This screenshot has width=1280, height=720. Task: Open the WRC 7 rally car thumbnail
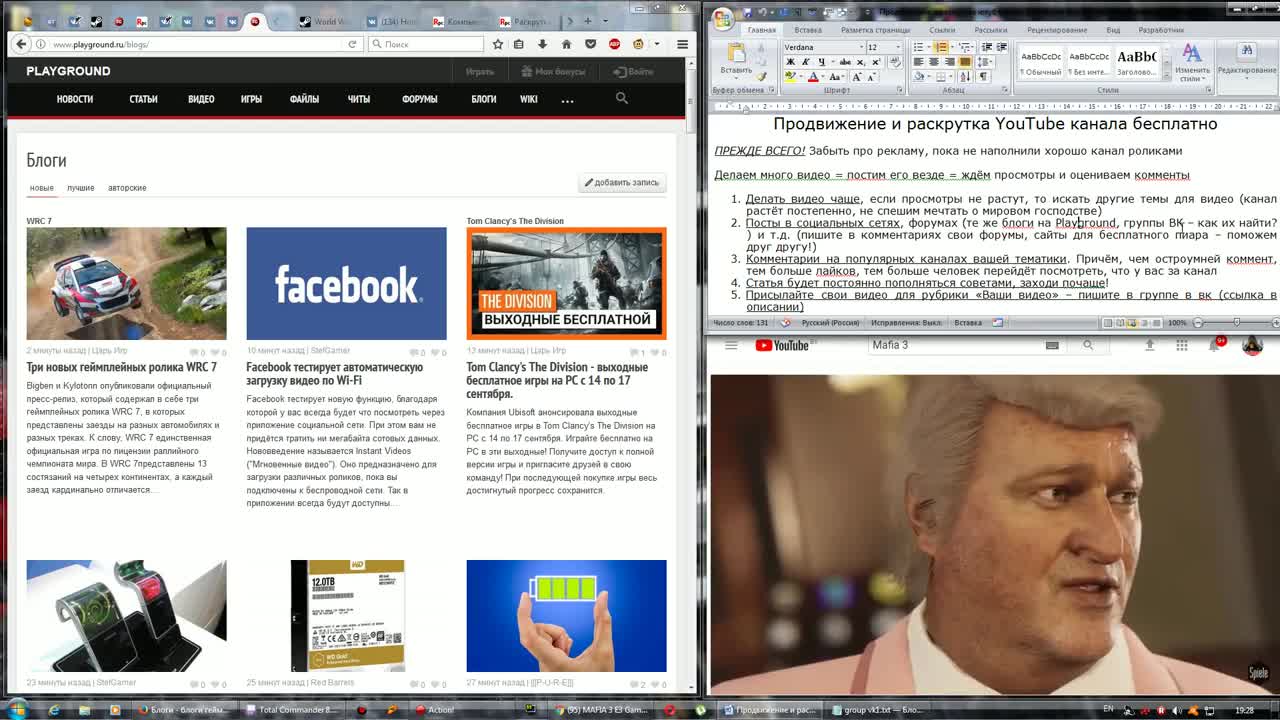click(x=126, y=283)
